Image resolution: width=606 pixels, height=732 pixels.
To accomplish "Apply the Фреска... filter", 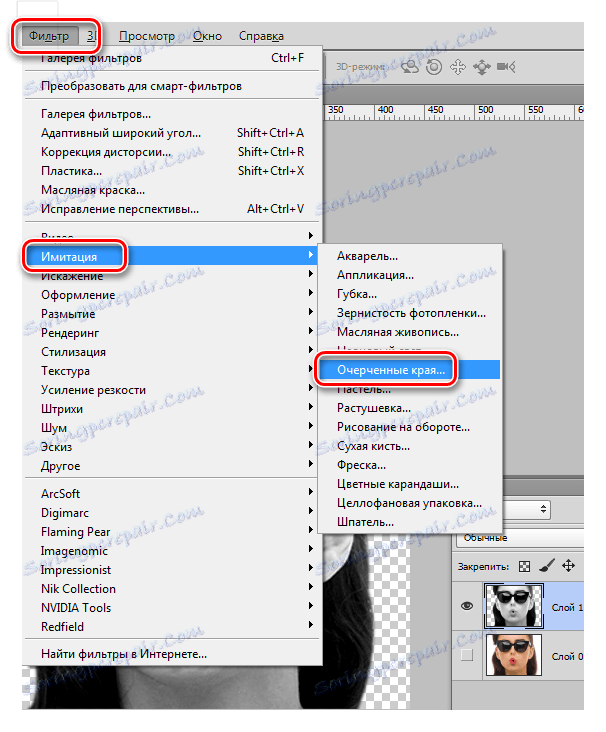I will click(410, 465).
